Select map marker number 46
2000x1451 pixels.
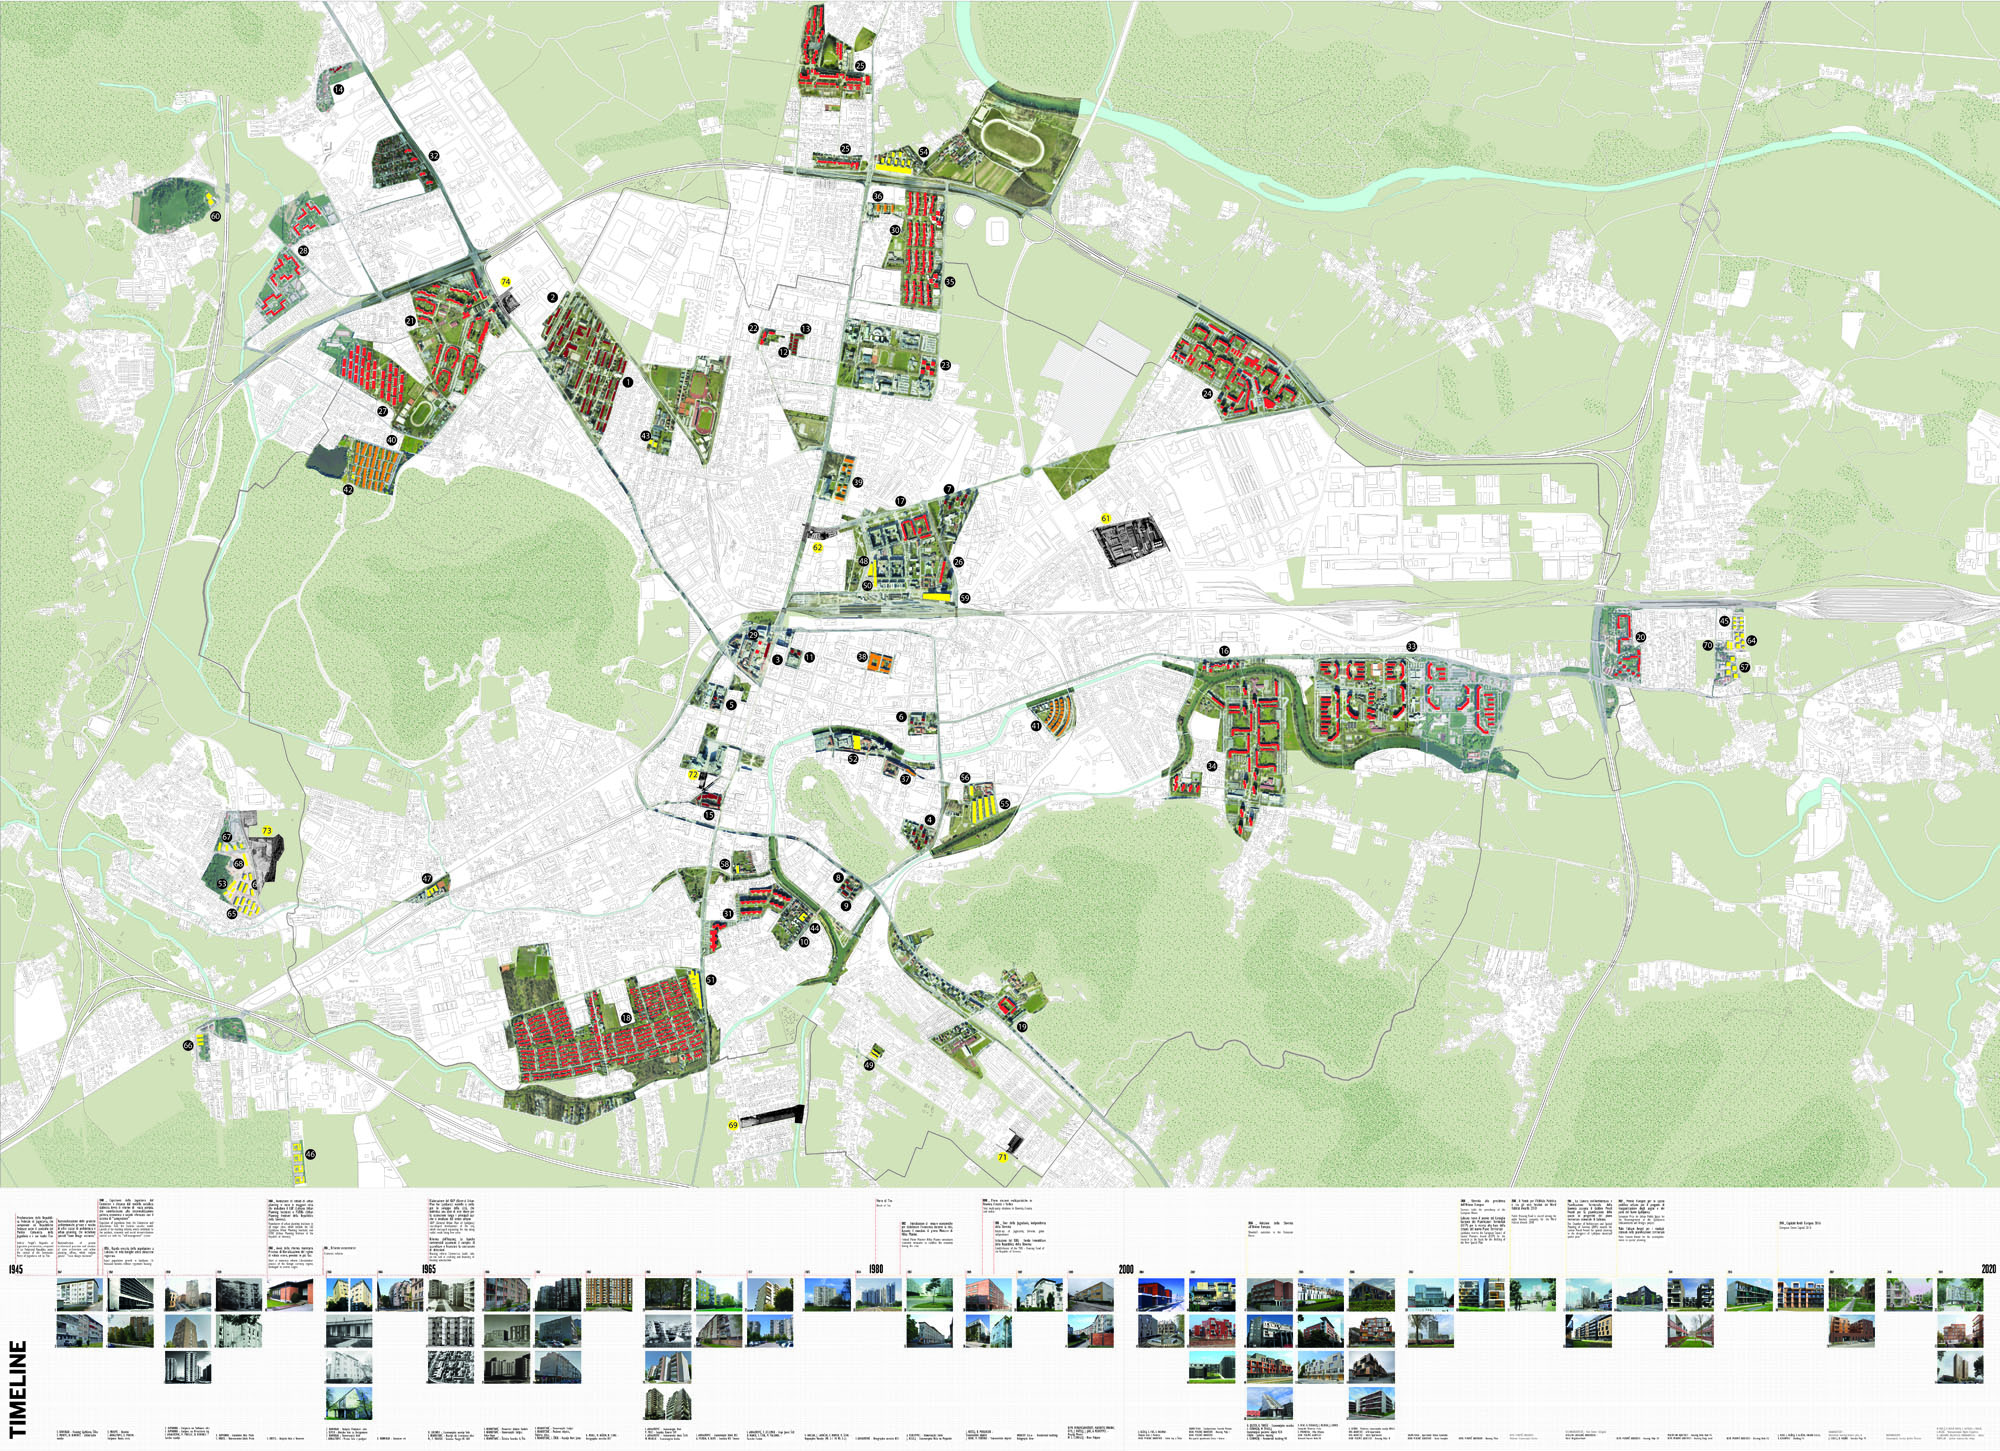tap(311, 1154)
